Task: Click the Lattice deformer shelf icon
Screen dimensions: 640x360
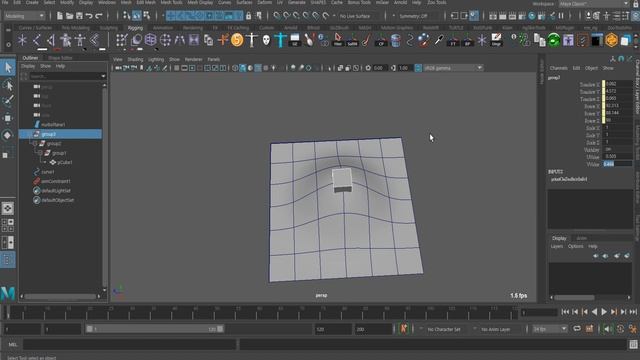Action: (151, 40)
